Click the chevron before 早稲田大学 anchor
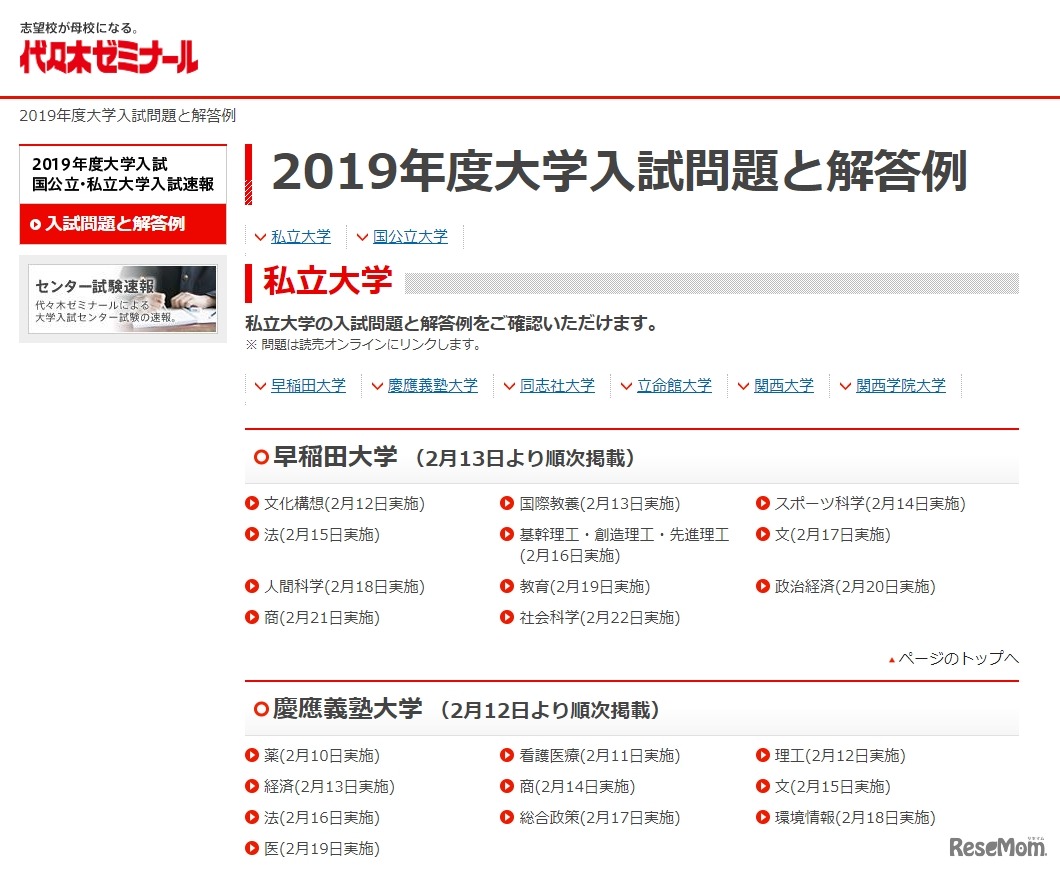Screen dimensions: 1060x870 (260, 387)
